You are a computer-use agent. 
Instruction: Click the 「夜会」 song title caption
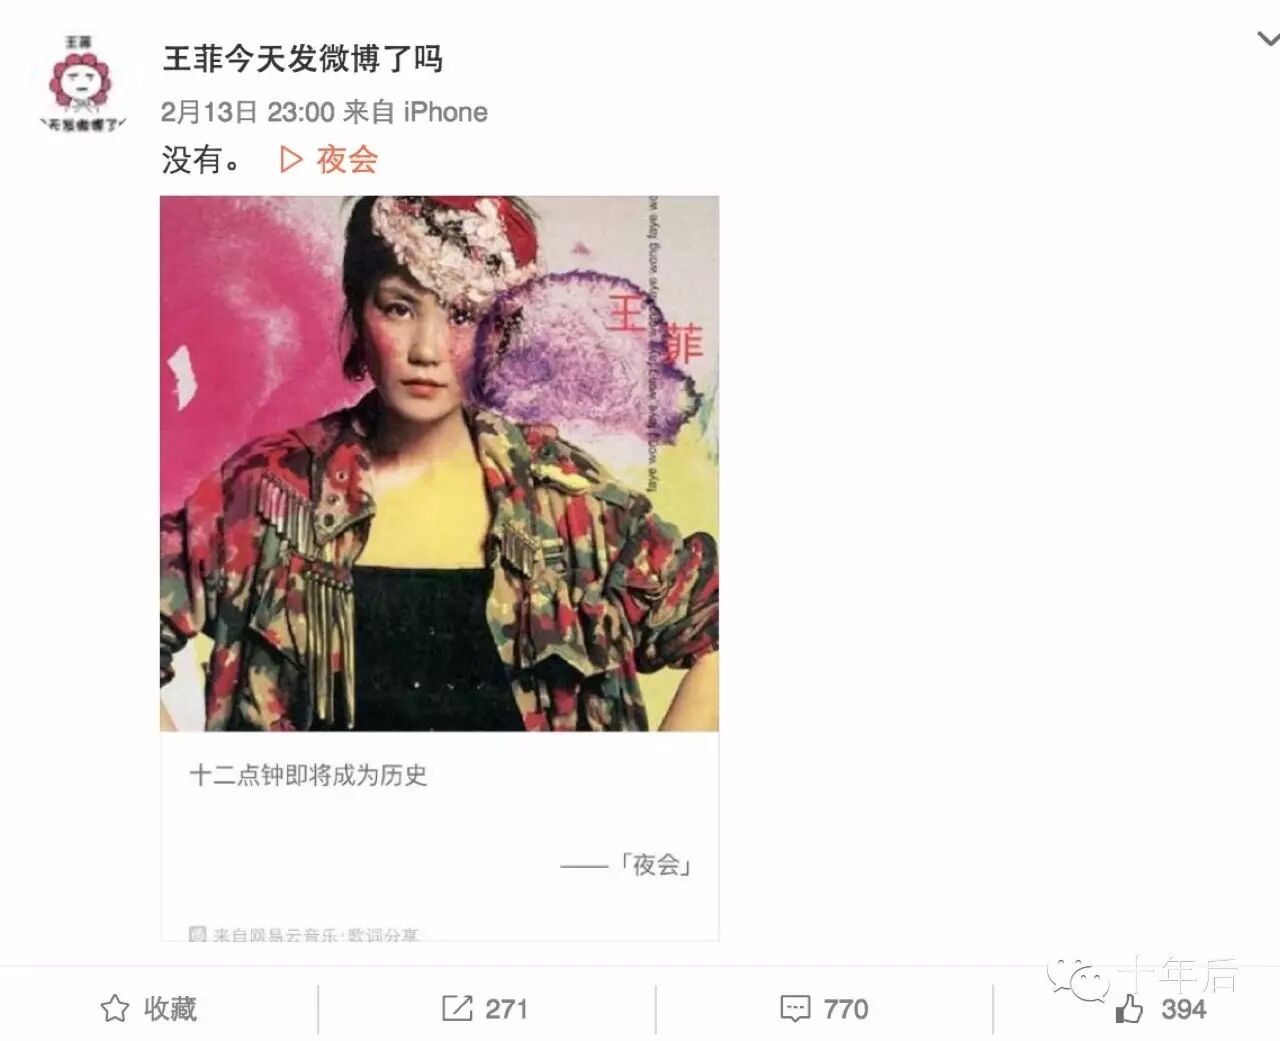click(656, 864)
